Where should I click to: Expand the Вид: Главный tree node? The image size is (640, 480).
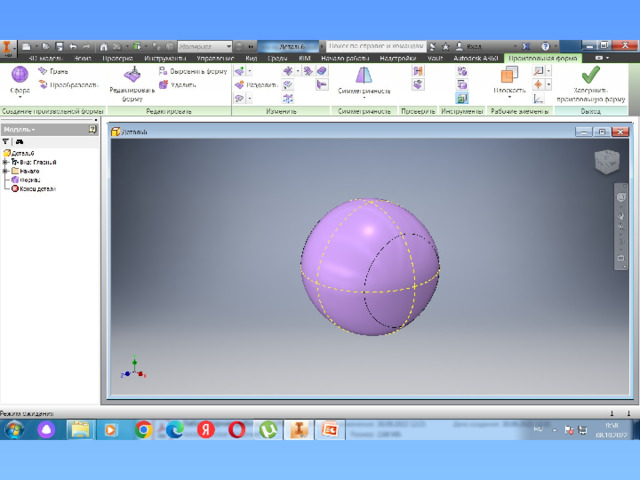point(5,162)
